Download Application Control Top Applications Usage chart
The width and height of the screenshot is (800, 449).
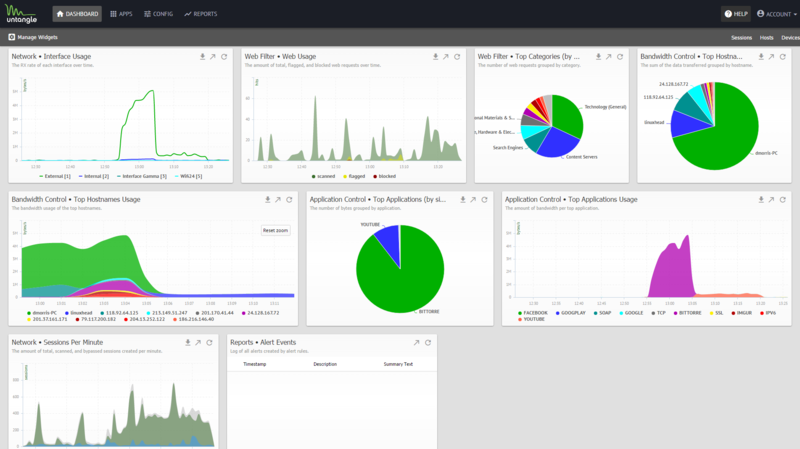(x=761, y=200)
